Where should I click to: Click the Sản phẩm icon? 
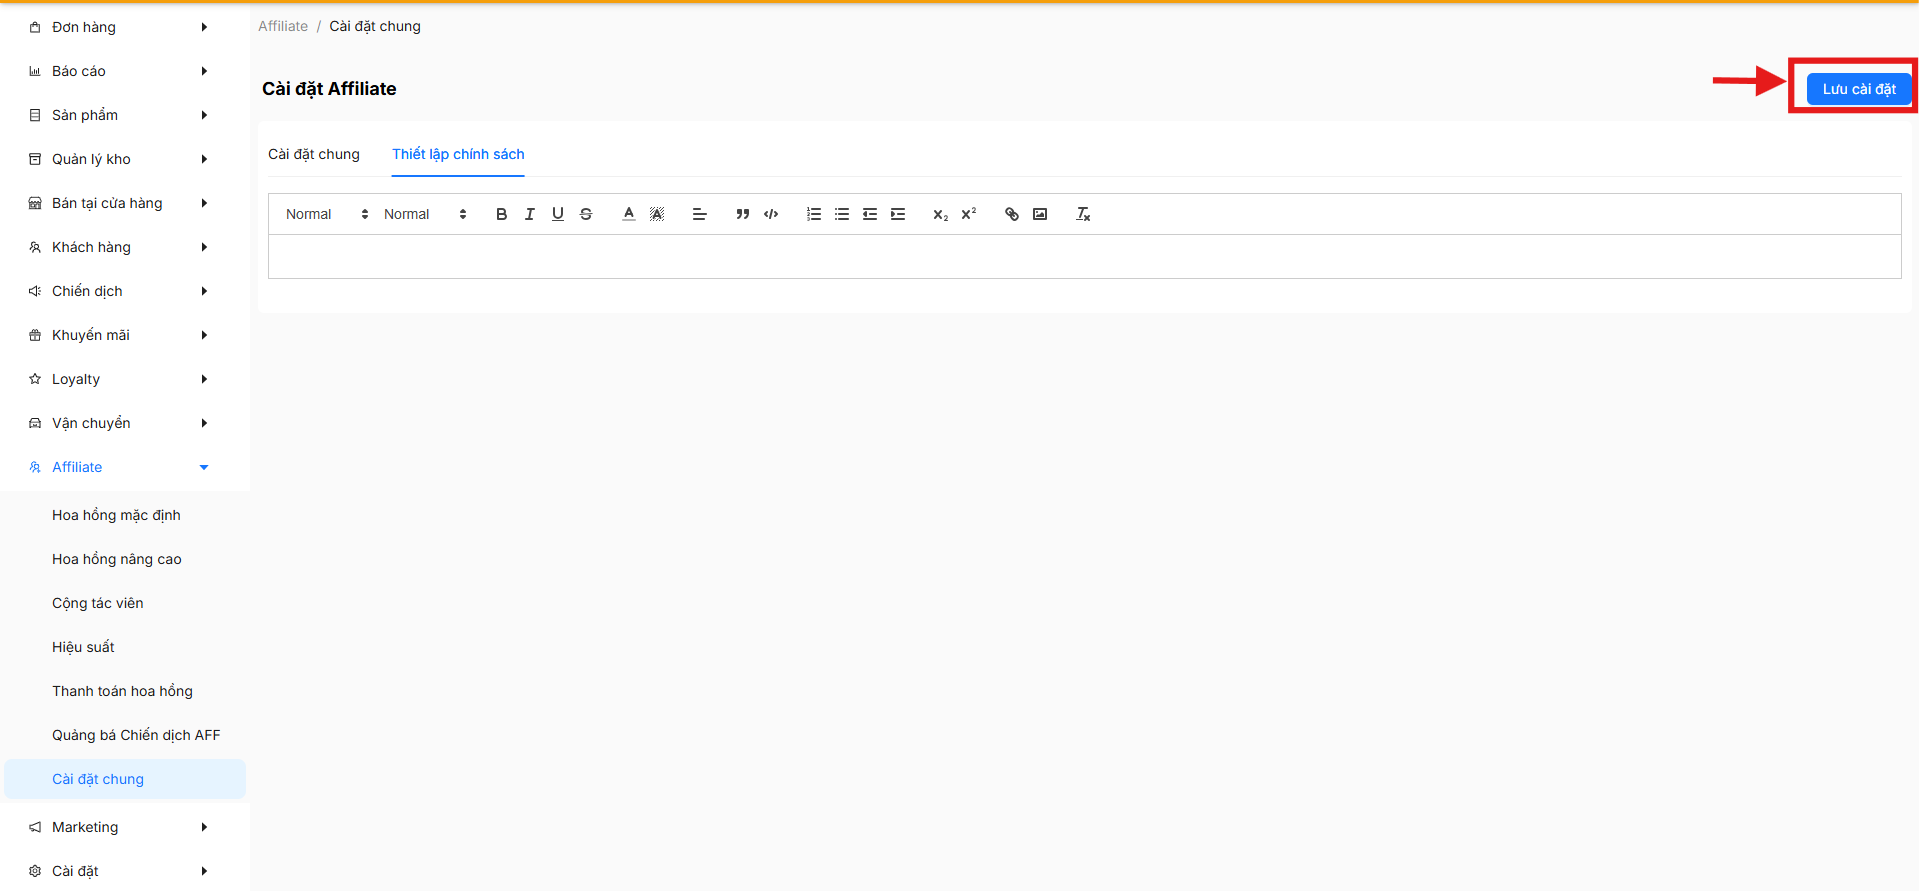pyautogui.click(x=35, y=115)
